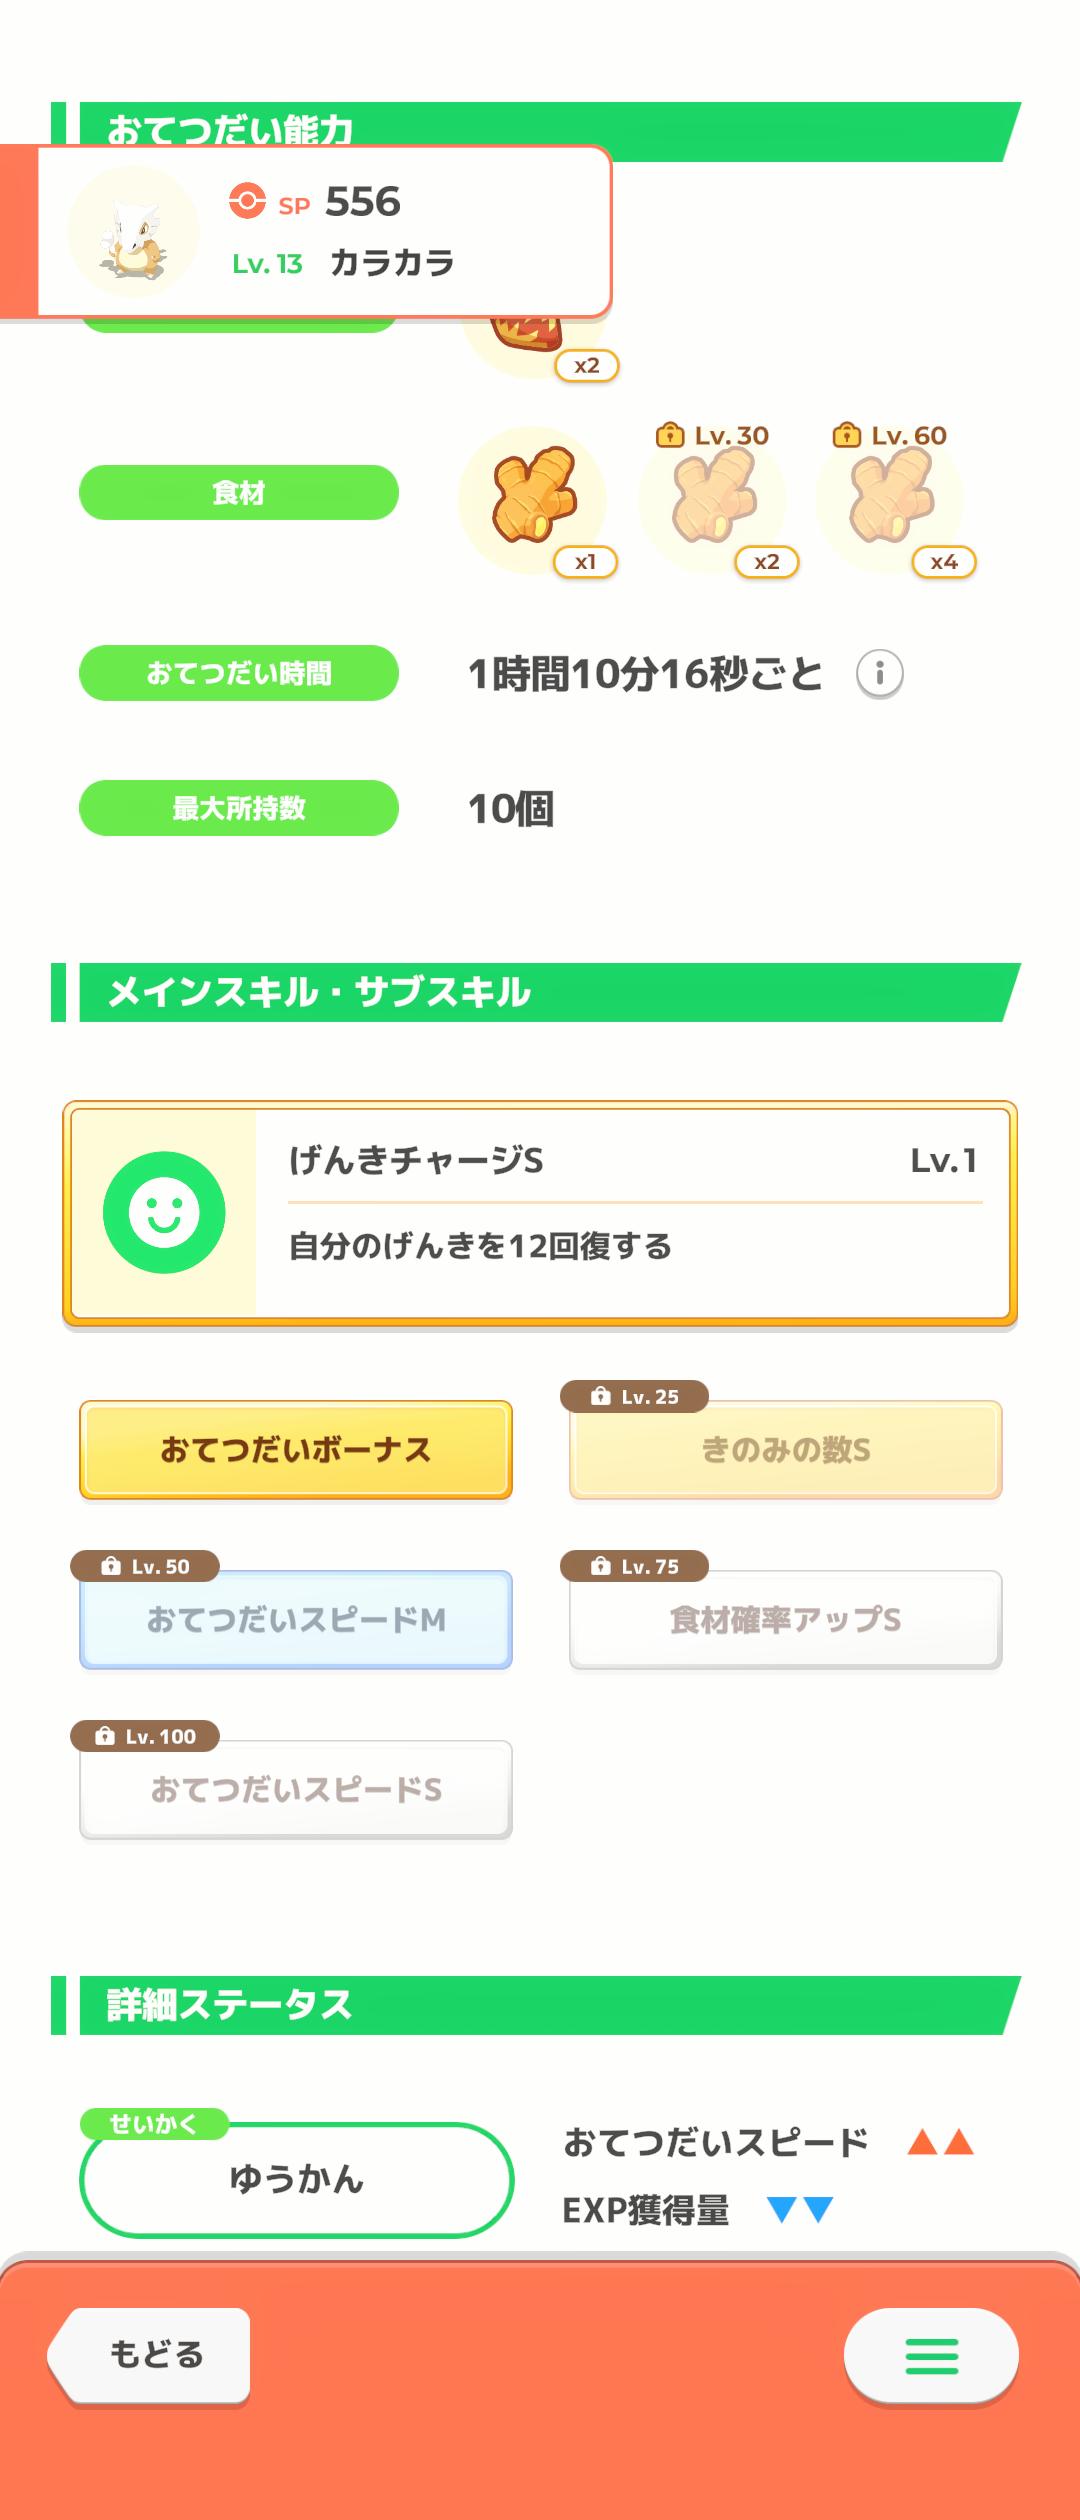The width and height of the screenshot is (1080, 2520).
Task: Tap the unlocked ginger ingredient x1 icon
Action: coord(533,499)
